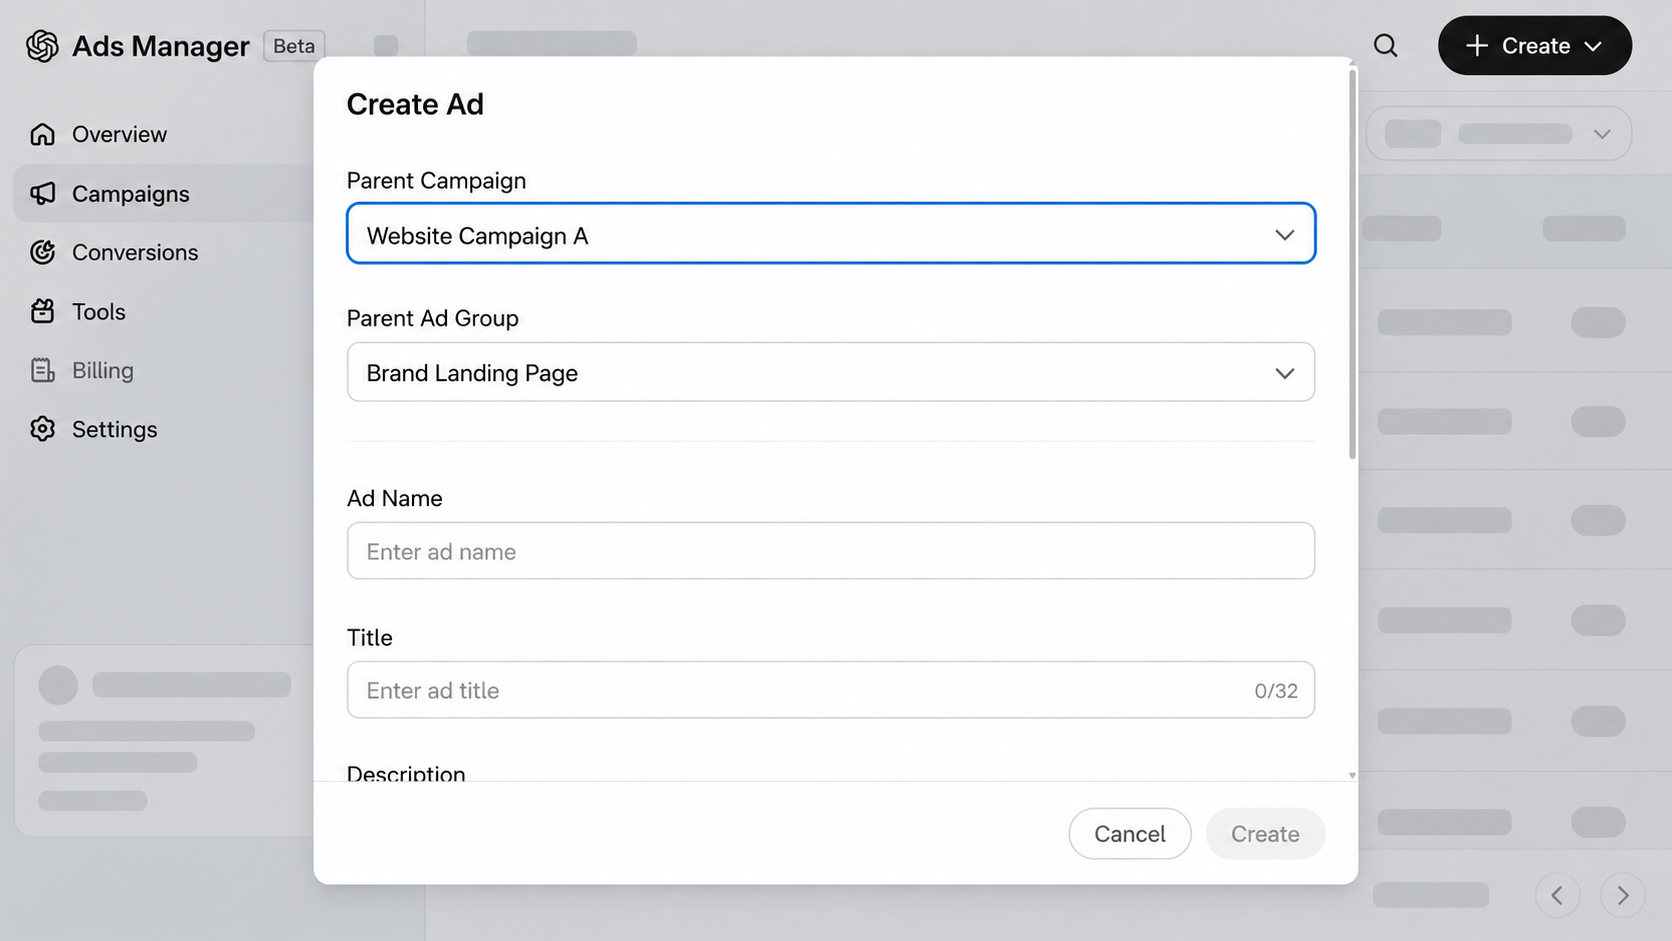Expand the Parent Campaign dropdown

pyautogui.click(x=830, y=234)
